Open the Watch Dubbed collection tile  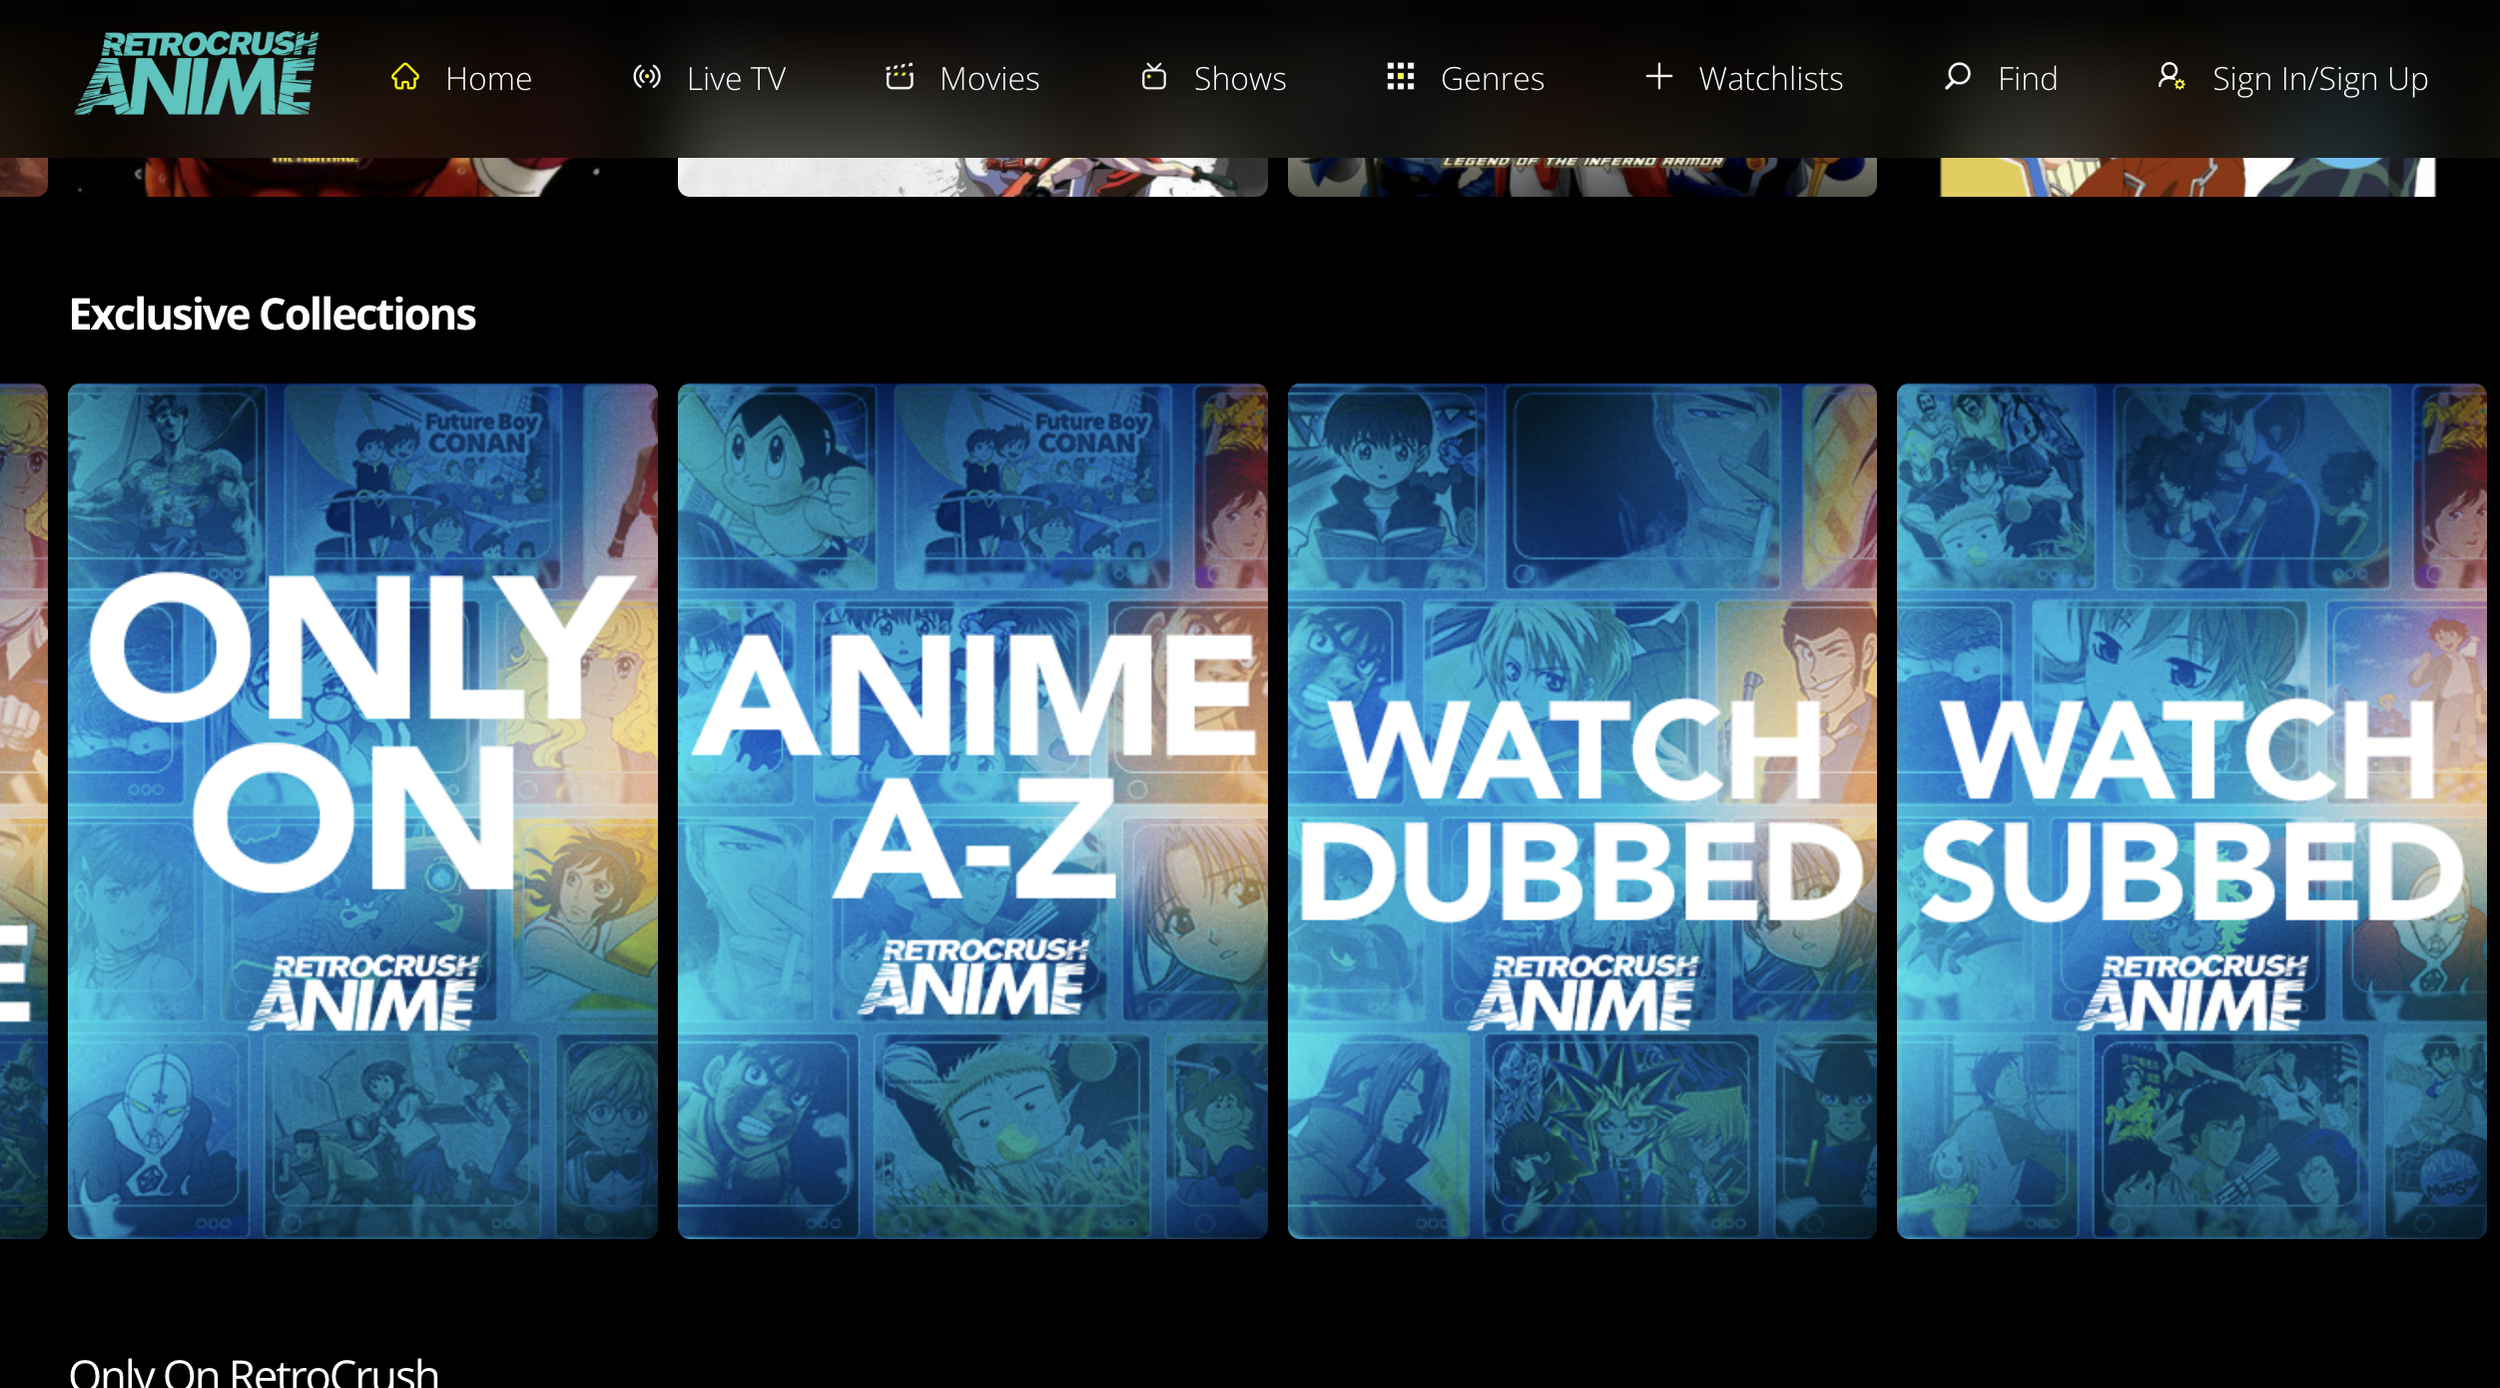pyautogui.click(x=1583, y=810)
